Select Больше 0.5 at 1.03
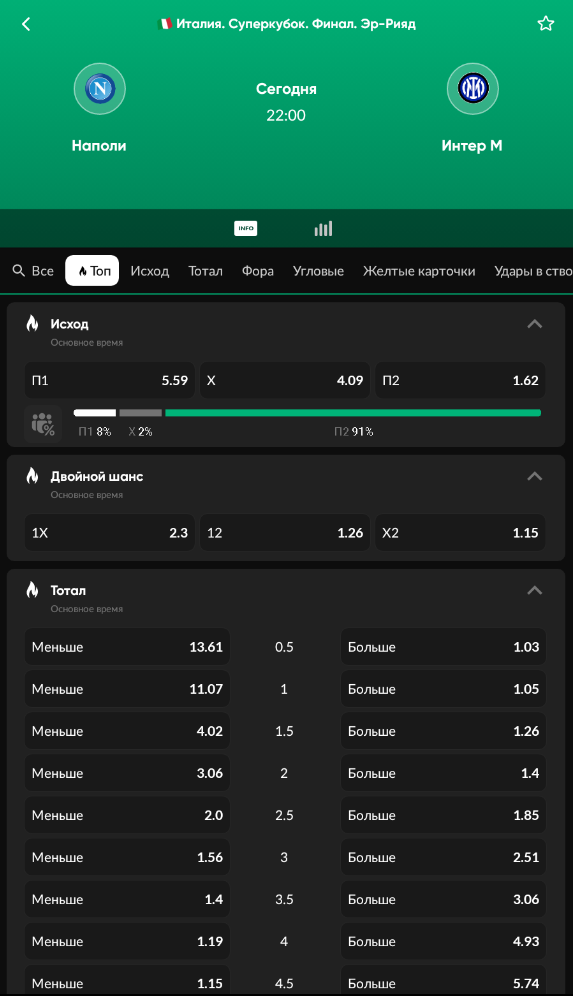The height and width of the screenshot is (996, 573). (x=443, y=647)
